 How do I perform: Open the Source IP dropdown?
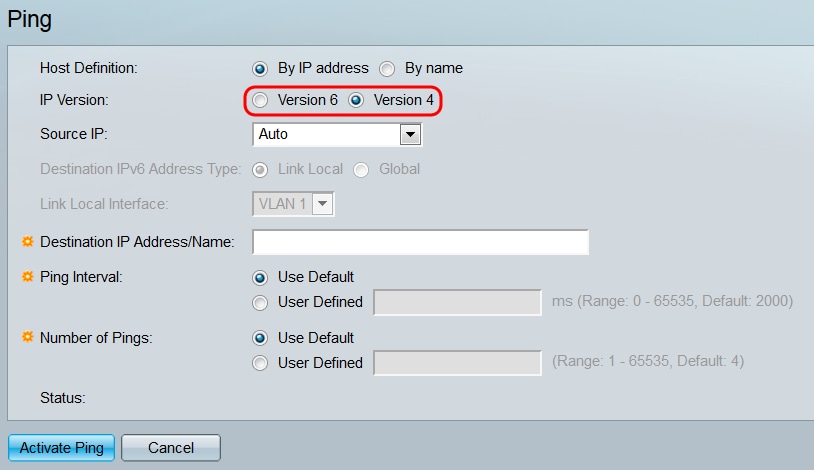327,134
